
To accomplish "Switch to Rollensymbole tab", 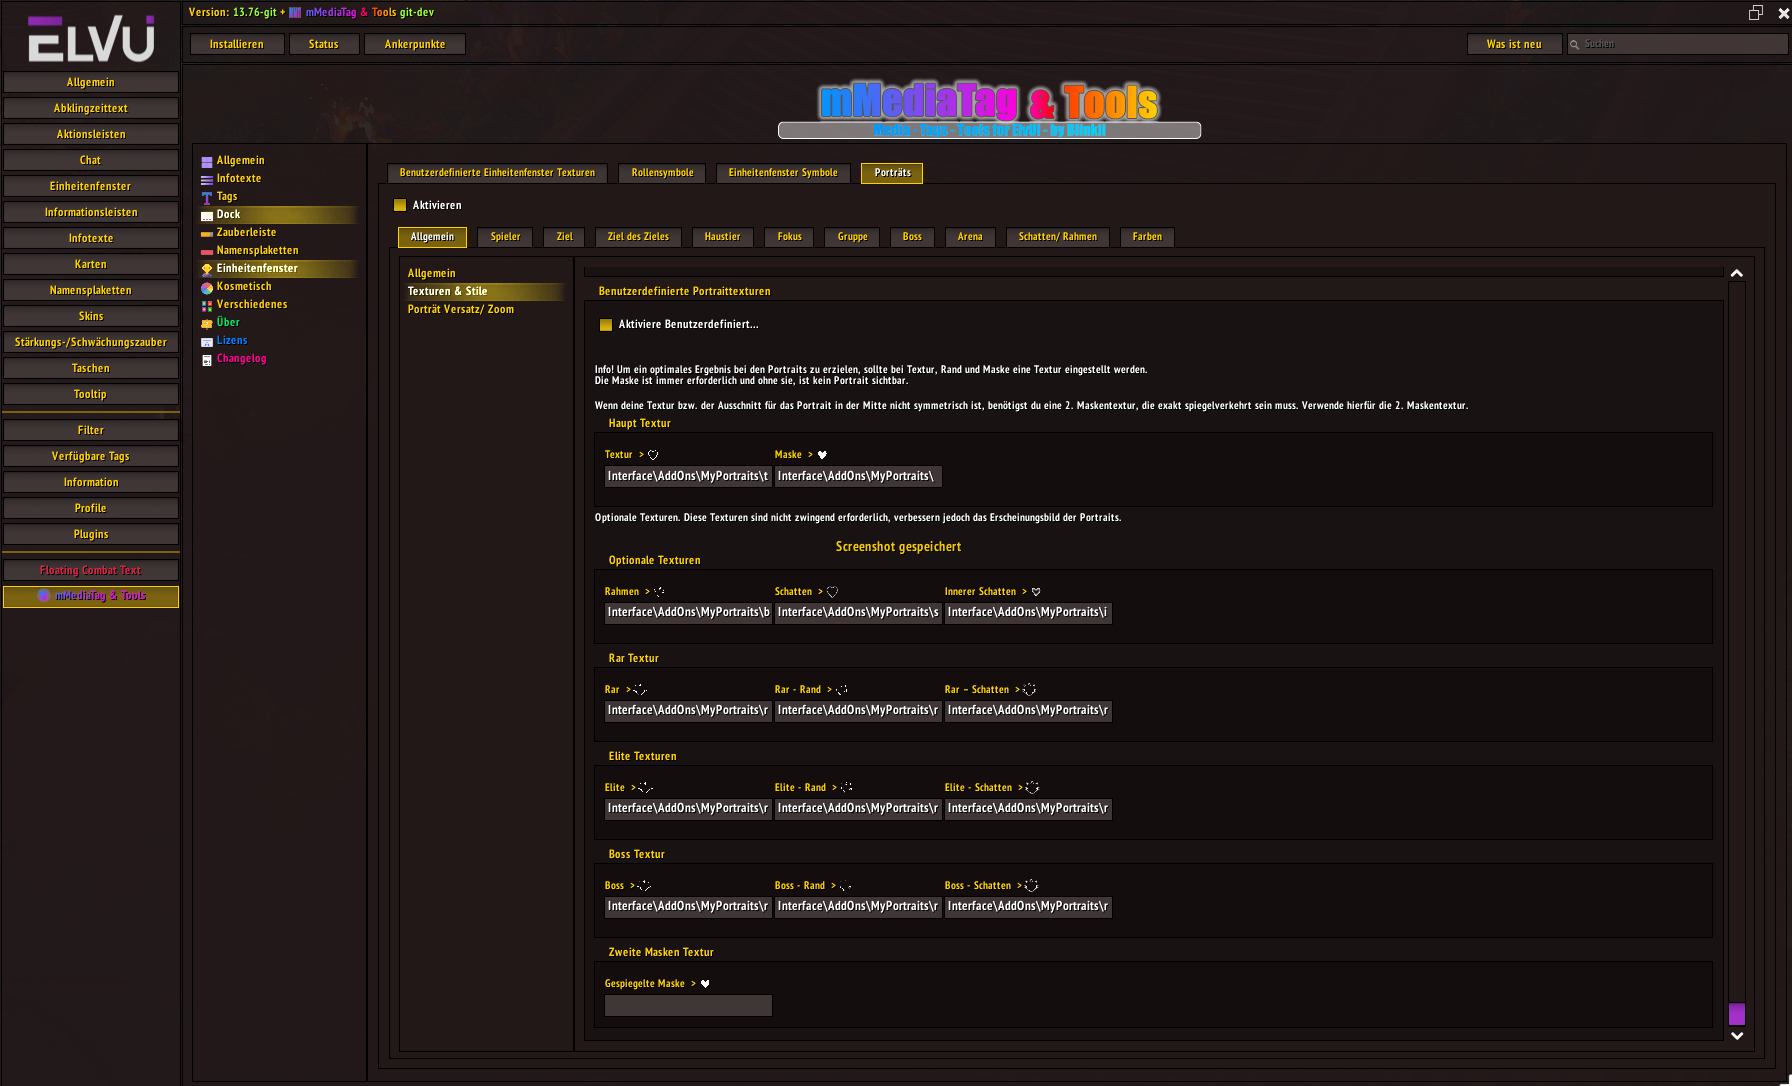I will coord(662,173).
